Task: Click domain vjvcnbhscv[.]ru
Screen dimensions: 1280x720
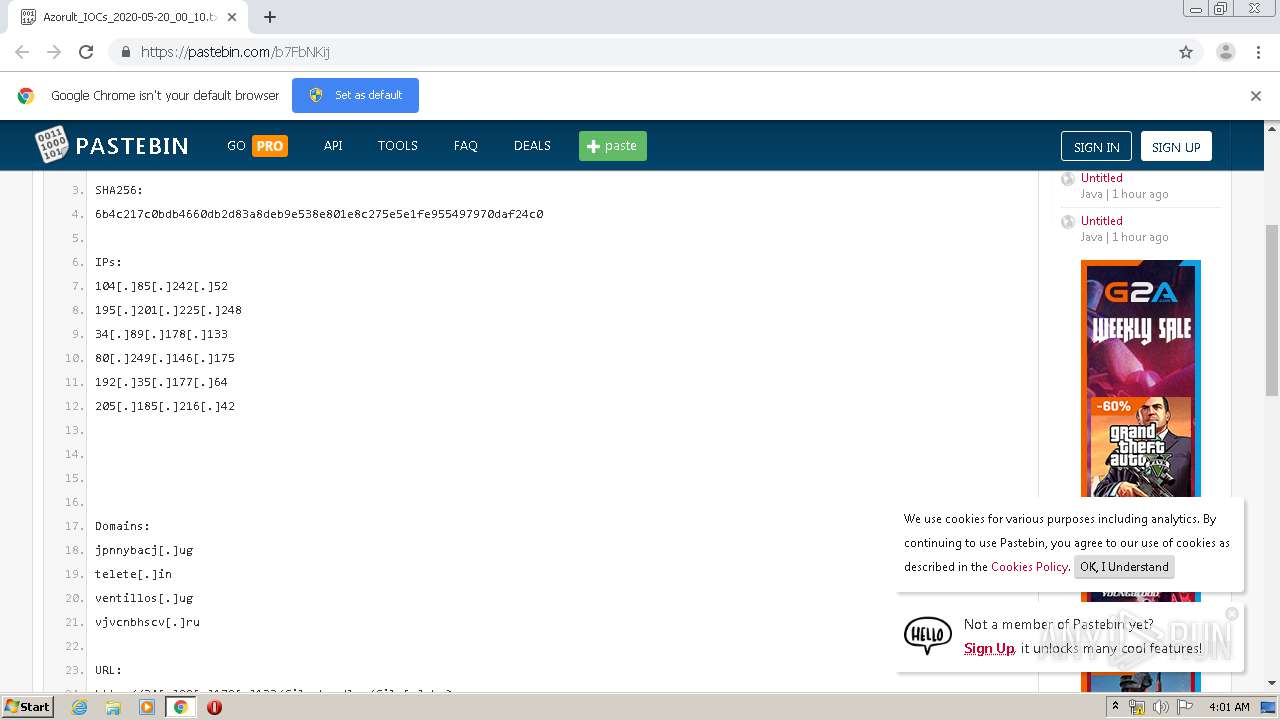Action: click(148, 622)
